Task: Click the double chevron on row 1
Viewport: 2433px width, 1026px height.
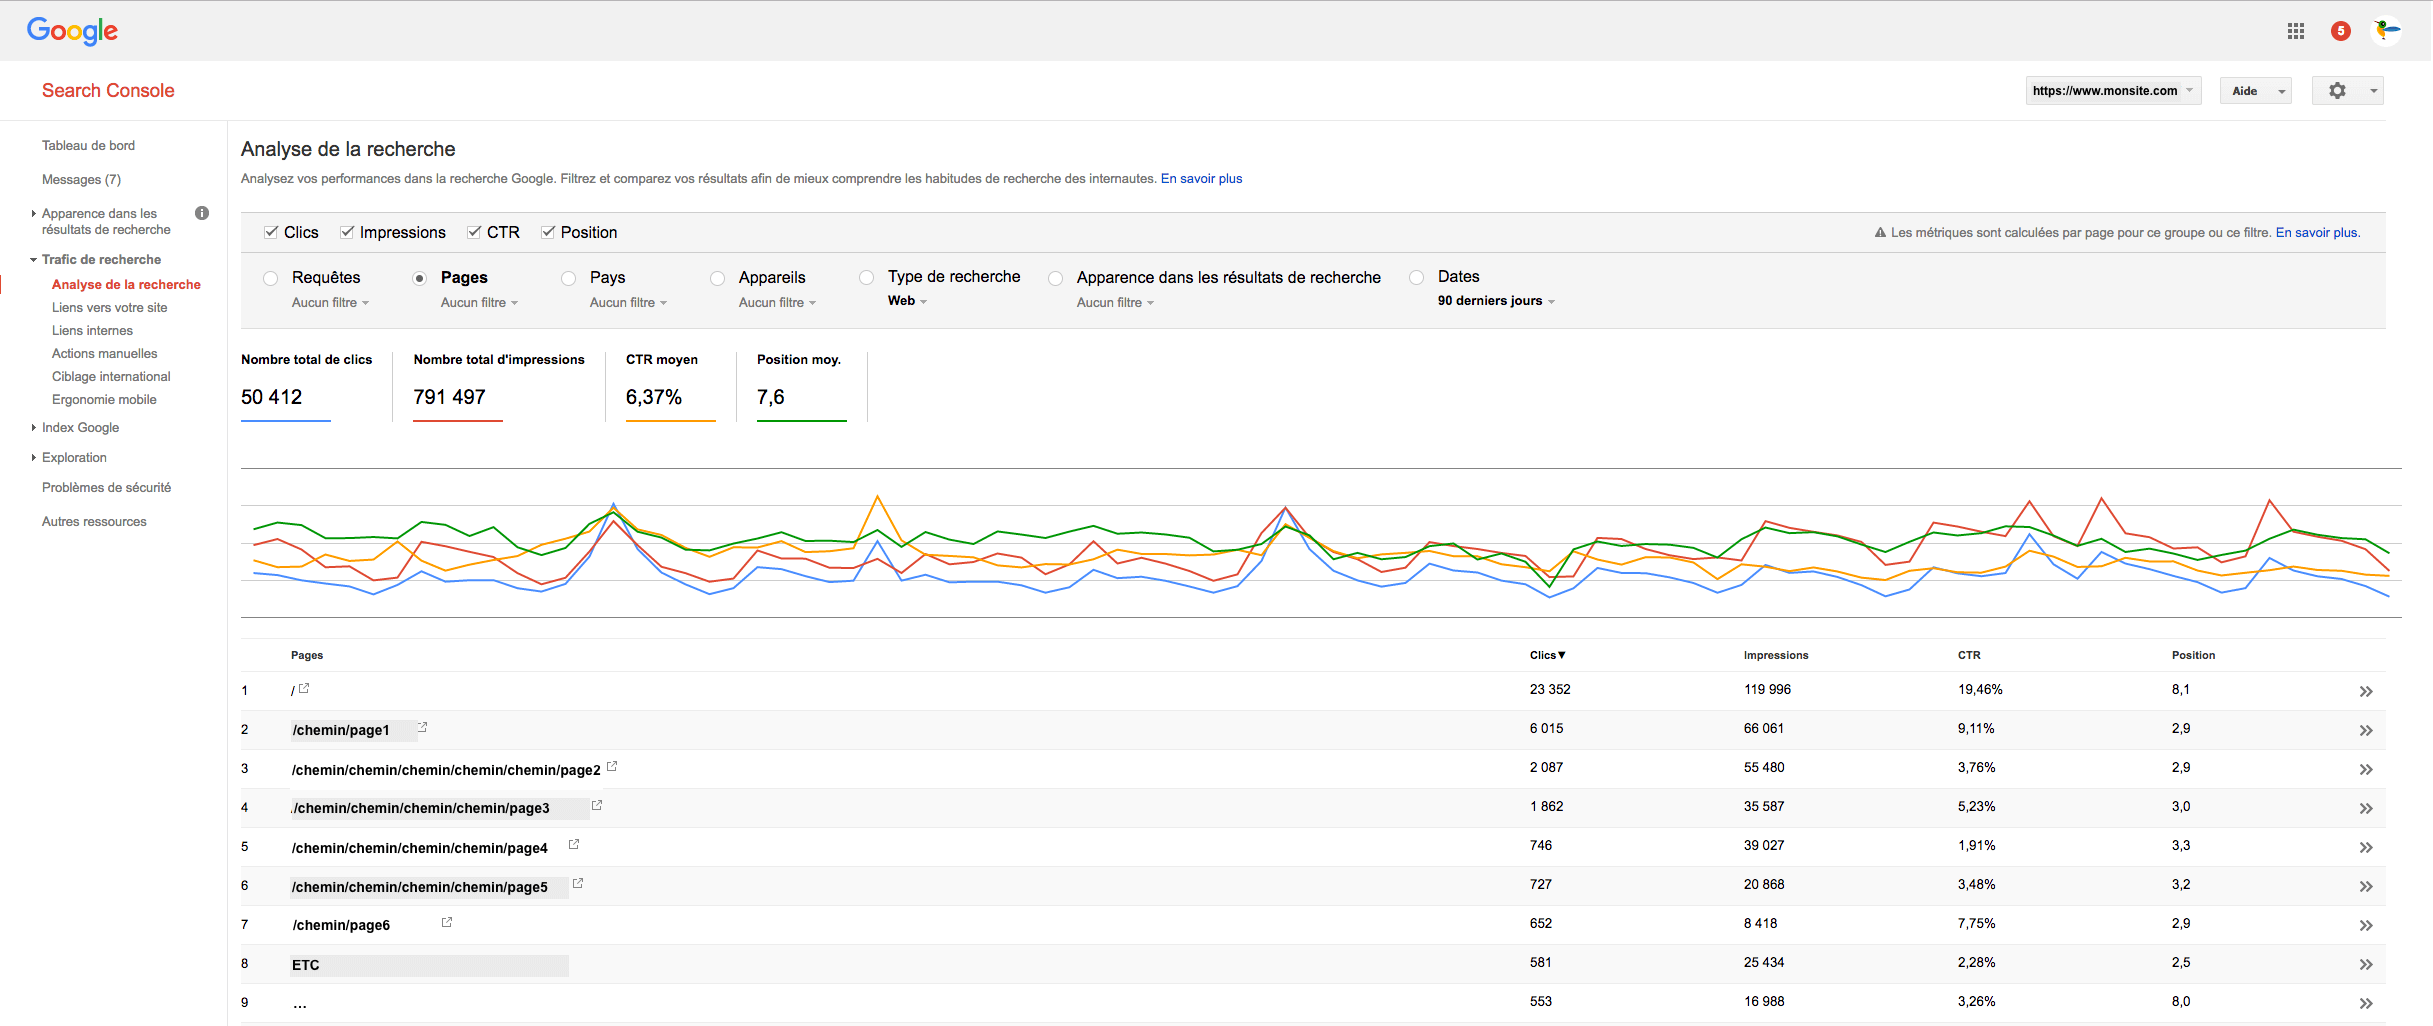Action: (x=2366, y=691)
